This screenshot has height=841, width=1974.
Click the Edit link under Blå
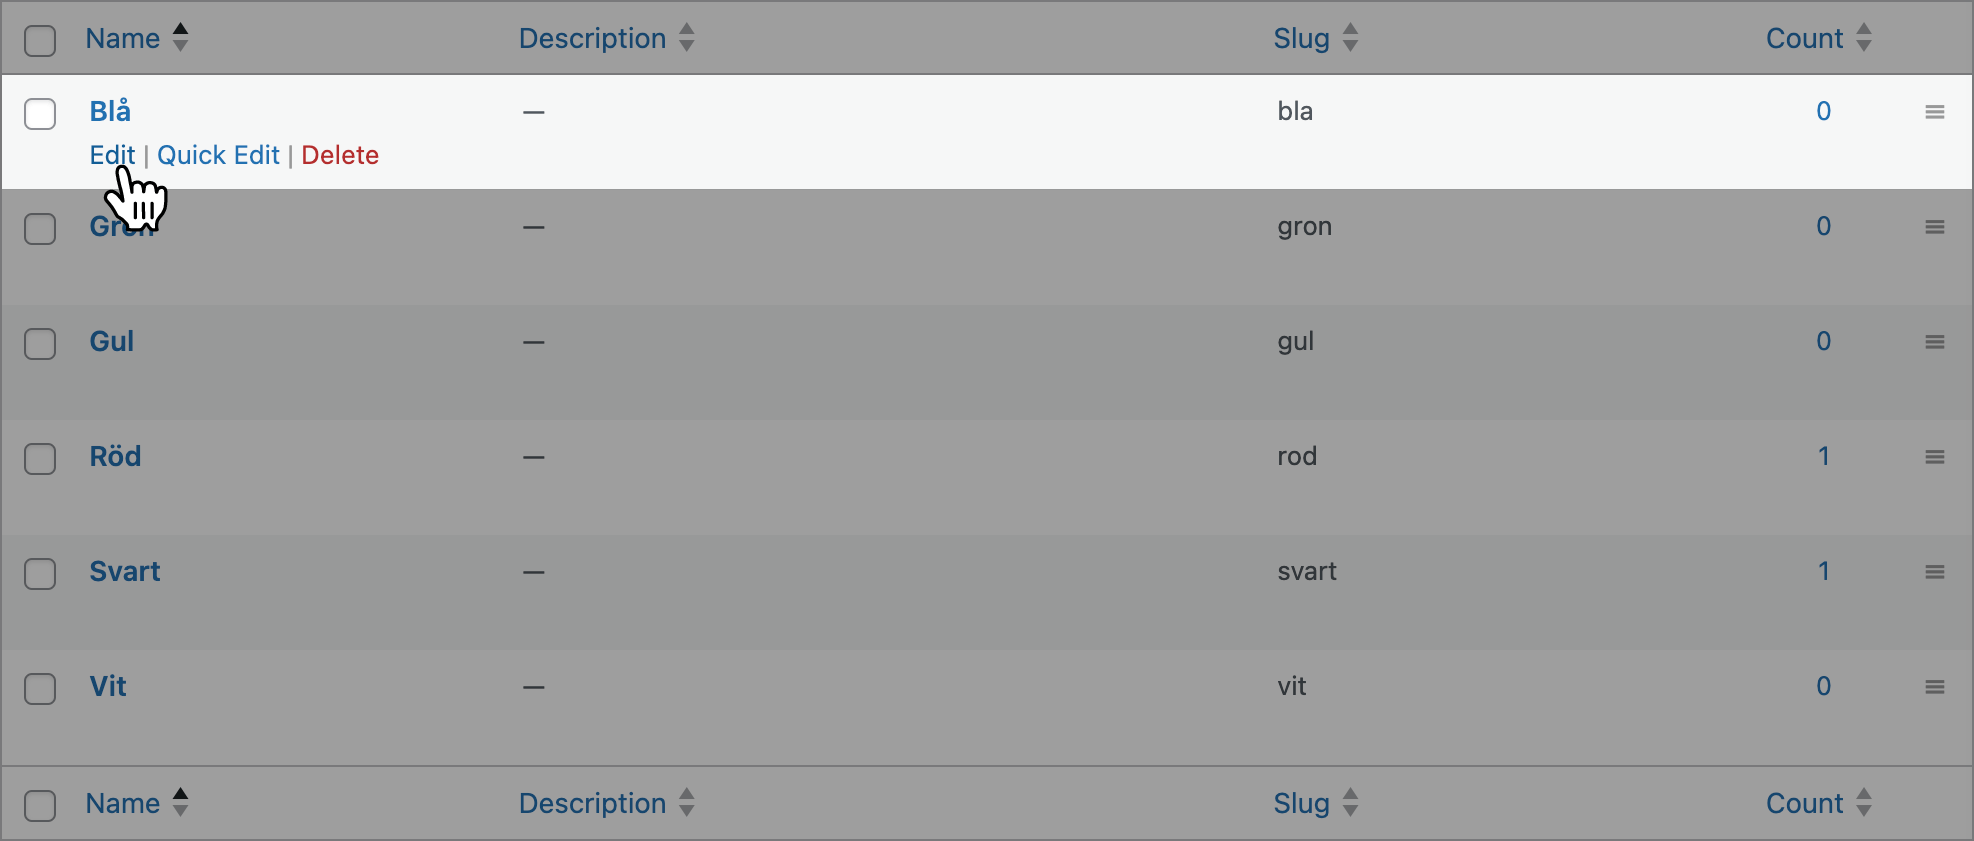pos(112,155)
